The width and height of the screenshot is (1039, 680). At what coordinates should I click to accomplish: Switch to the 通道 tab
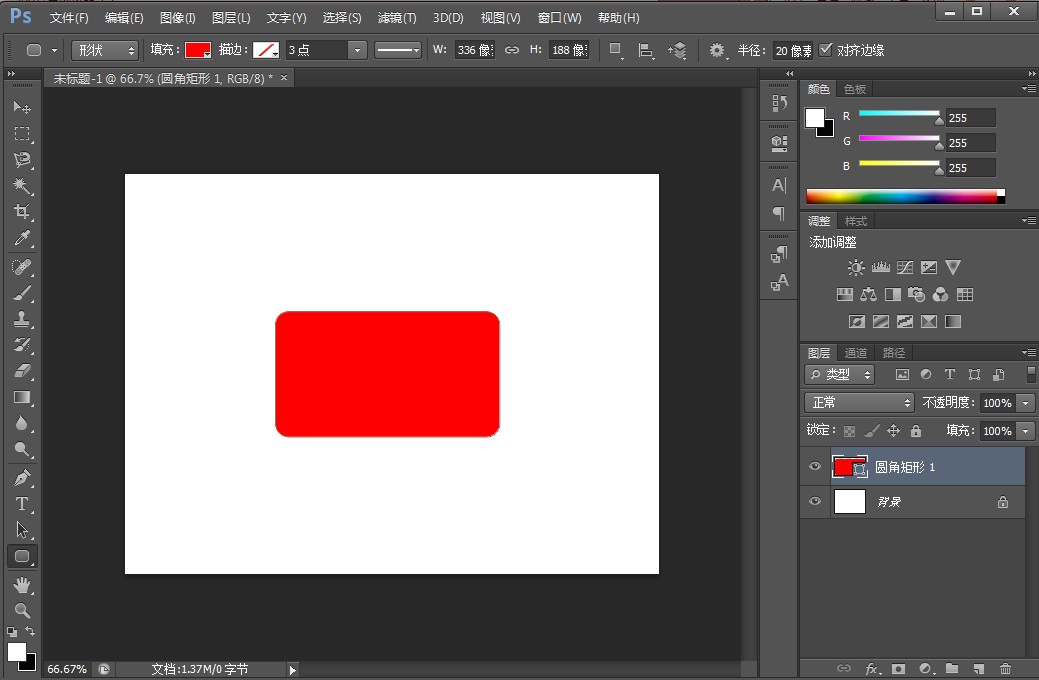(855, 353)
